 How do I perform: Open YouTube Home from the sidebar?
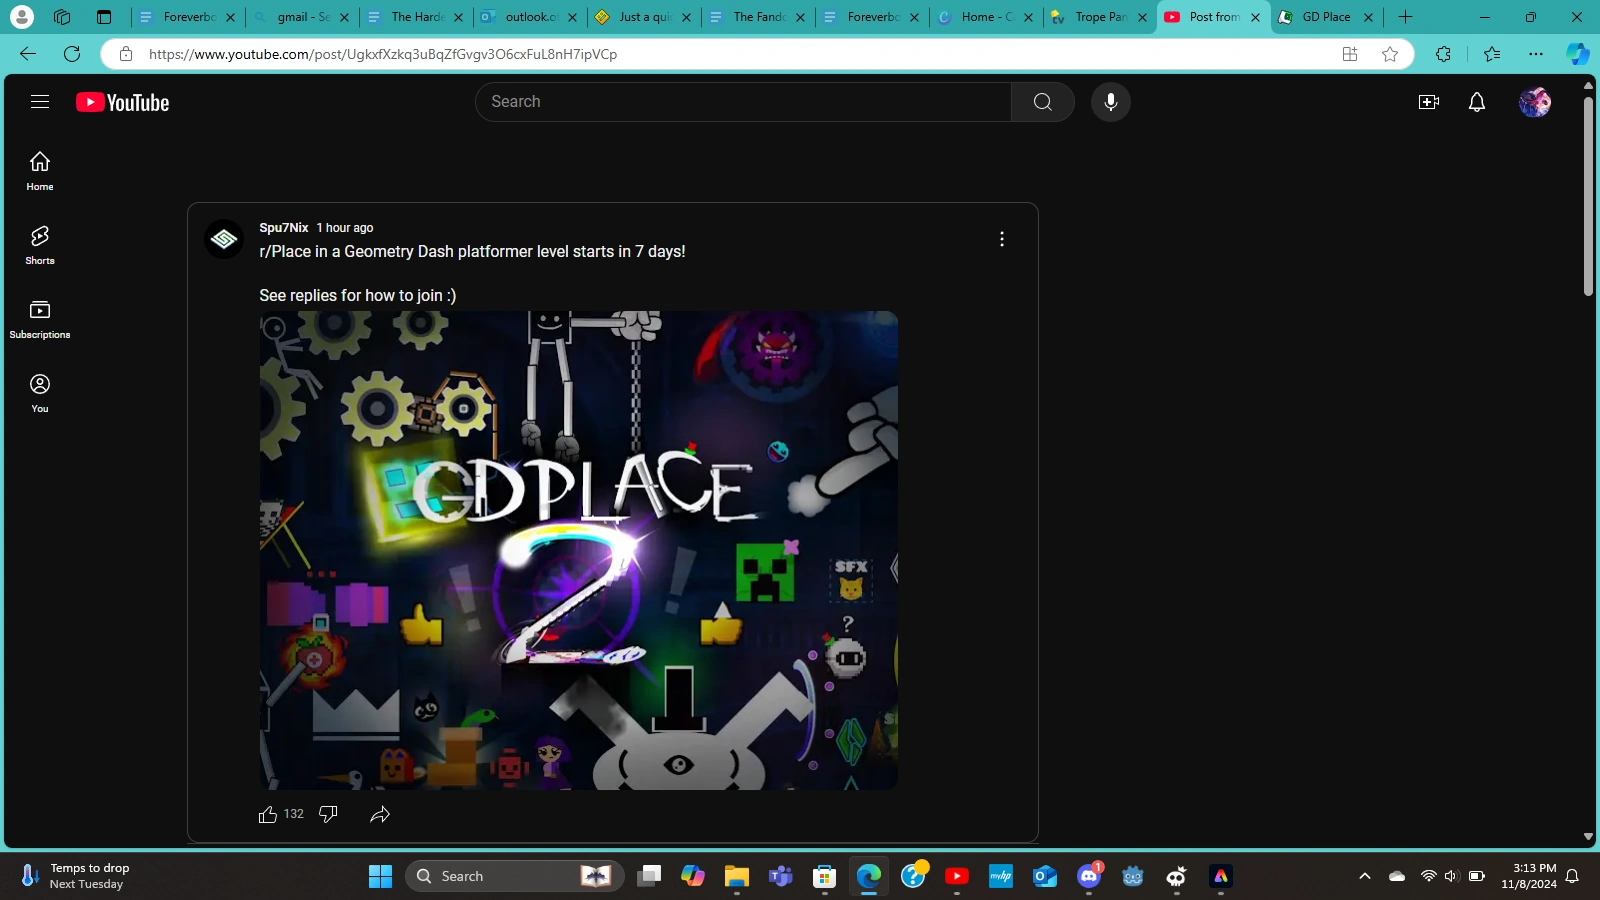pyautogui.click(x=39, y=170)
